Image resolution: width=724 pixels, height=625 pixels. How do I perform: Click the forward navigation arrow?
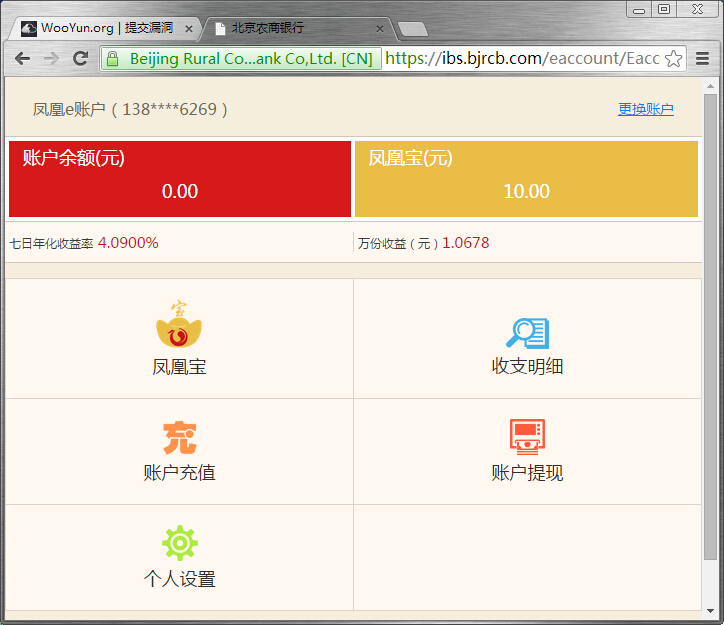(51, 59)
